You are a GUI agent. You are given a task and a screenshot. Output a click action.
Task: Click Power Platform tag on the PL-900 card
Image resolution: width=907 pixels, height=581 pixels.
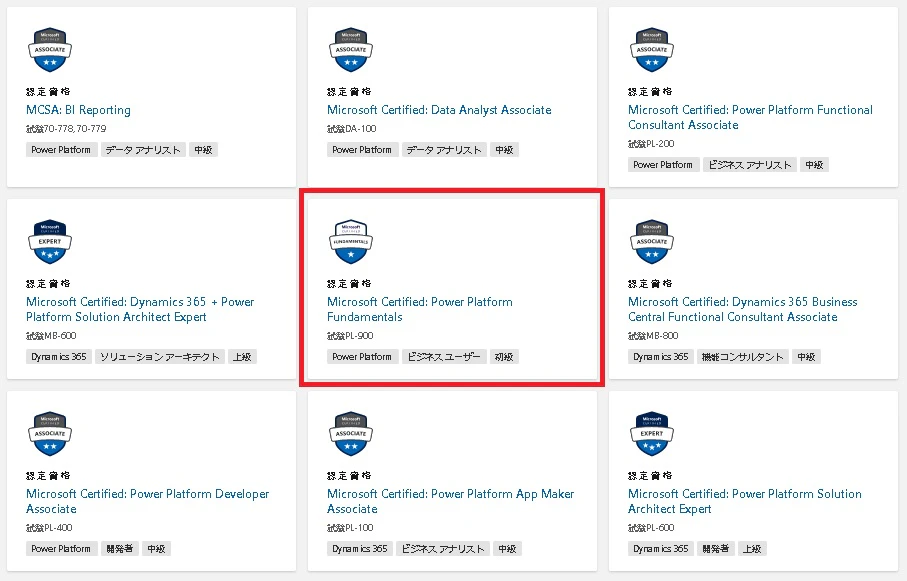tap(362, 357)
